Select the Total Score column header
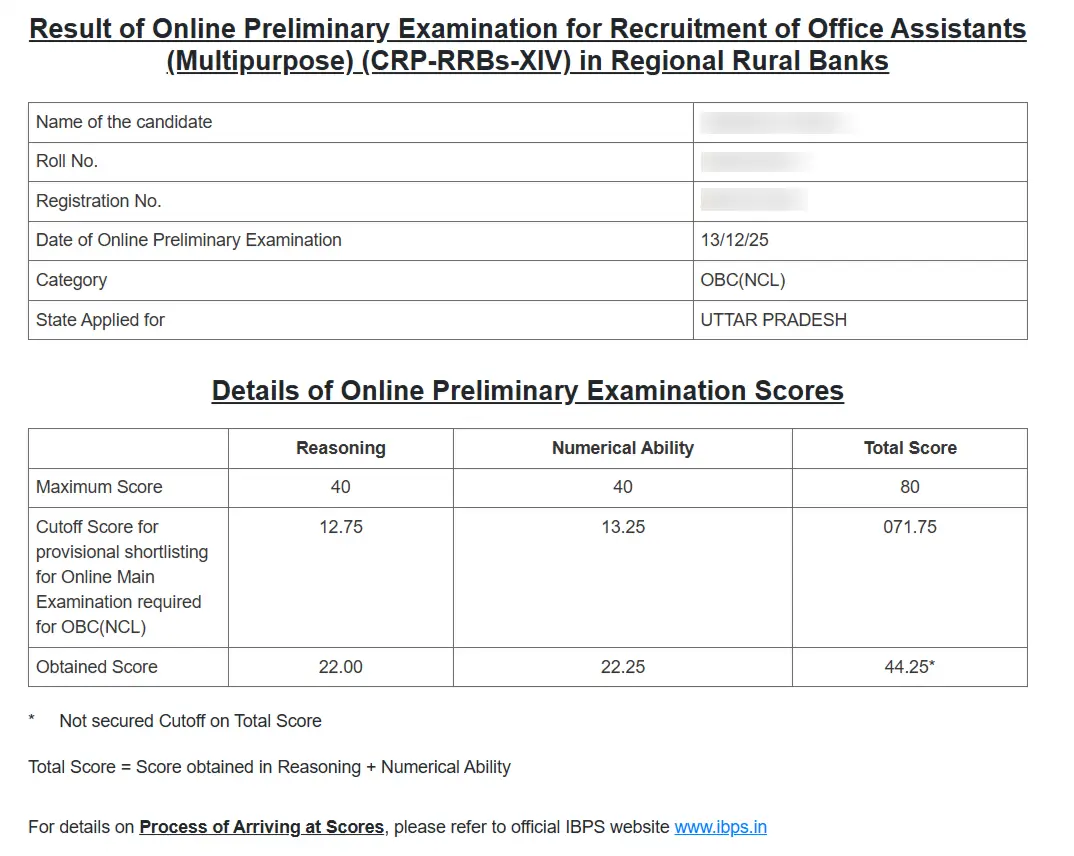 (909, 448)
